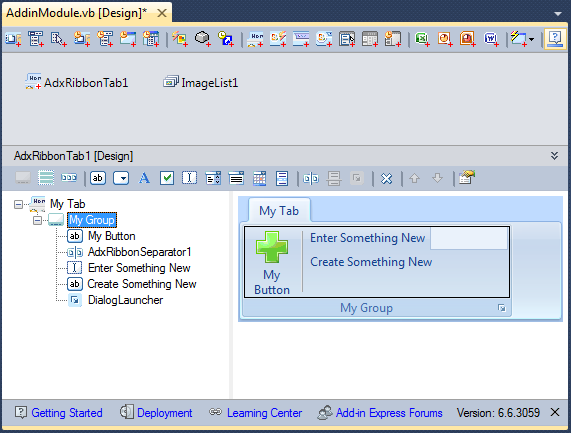The image size is (571, 433).
Task: Move selected item up arrow
Action: tap(414, 178)
